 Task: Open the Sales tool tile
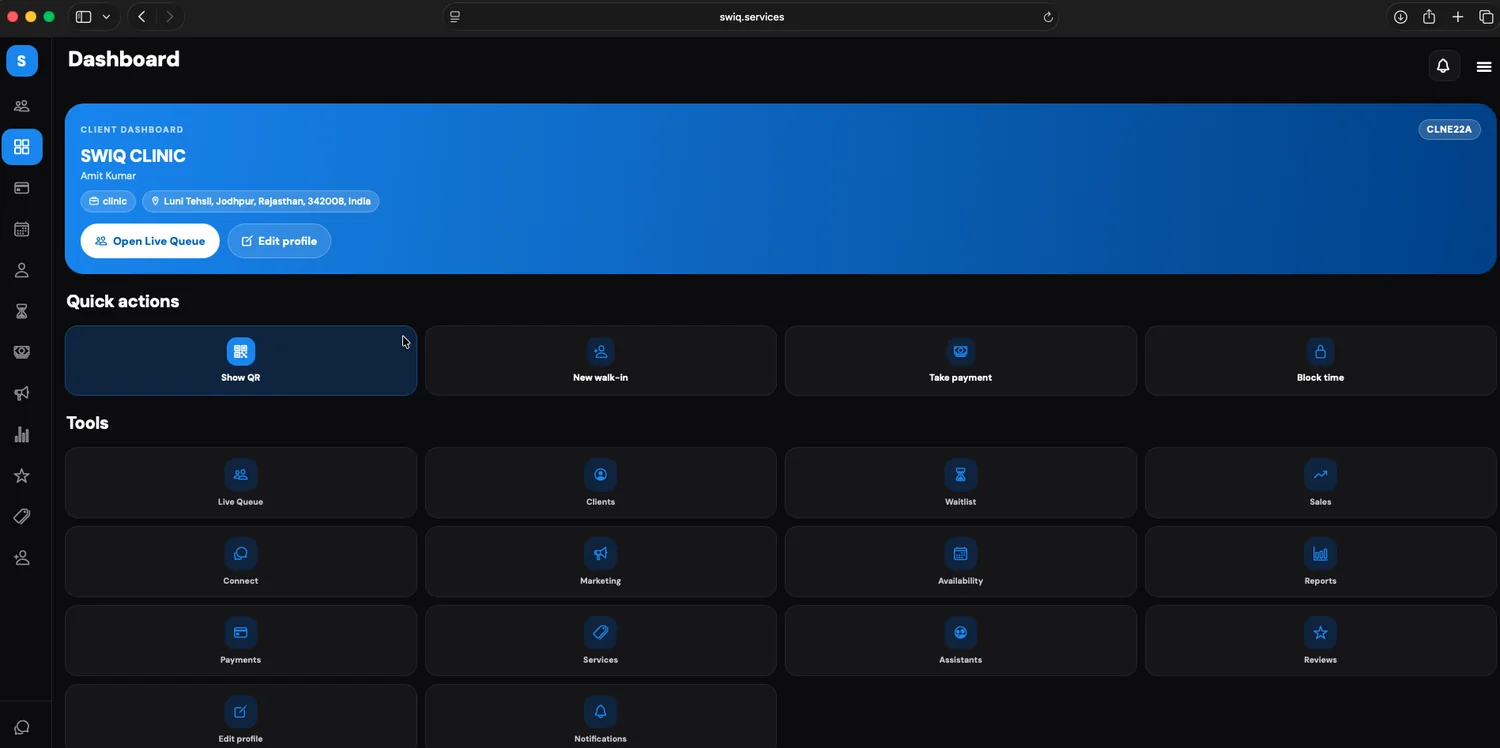point(1321,483)
